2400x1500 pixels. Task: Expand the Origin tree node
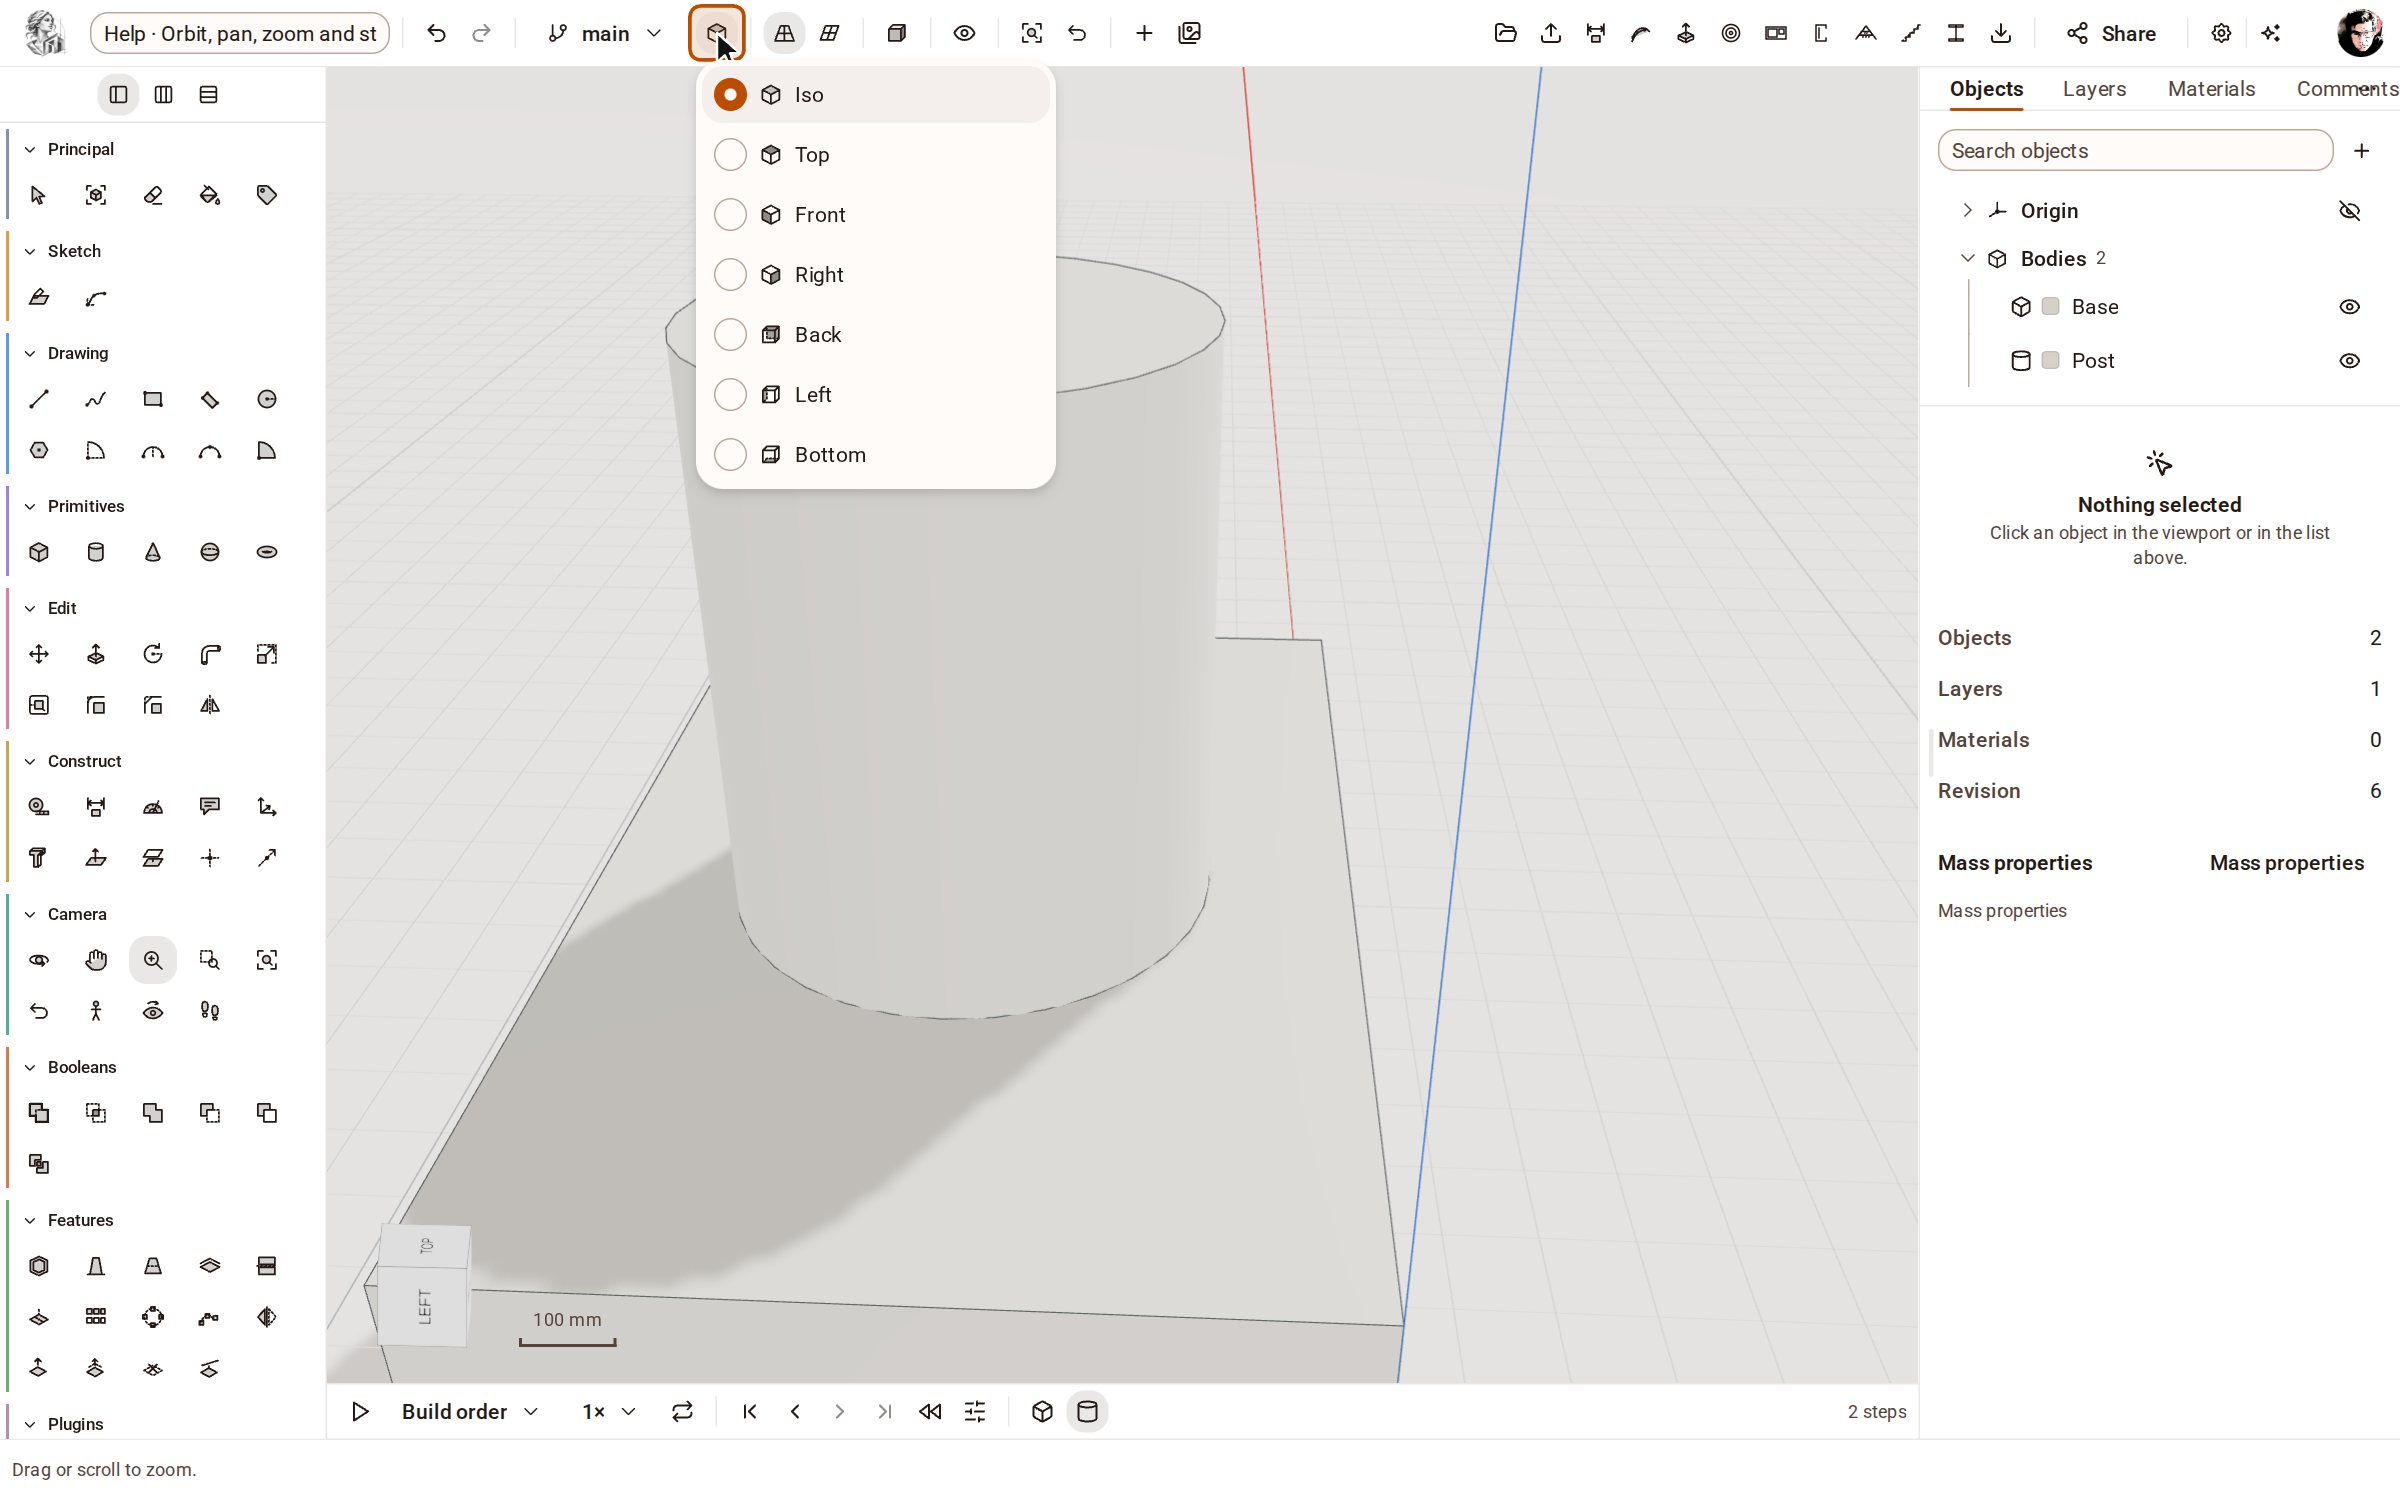1967,210
